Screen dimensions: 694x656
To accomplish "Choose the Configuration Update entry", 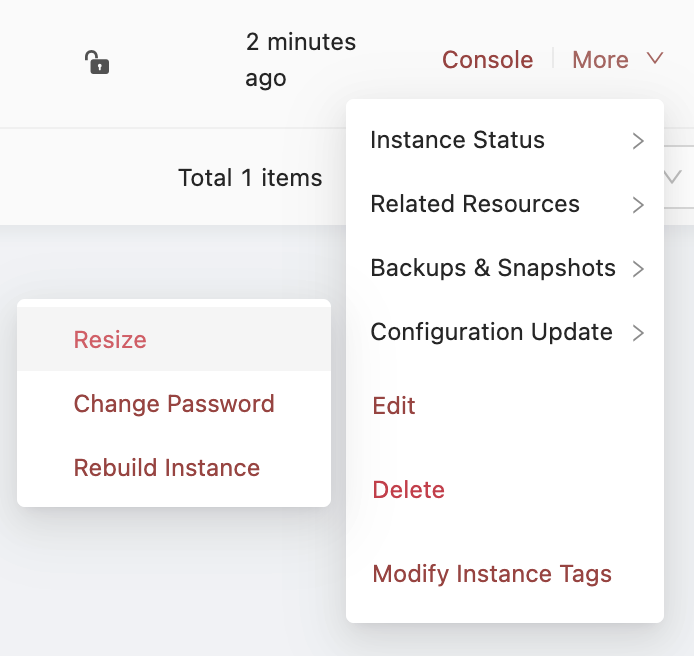I will [x=491, y=332].
